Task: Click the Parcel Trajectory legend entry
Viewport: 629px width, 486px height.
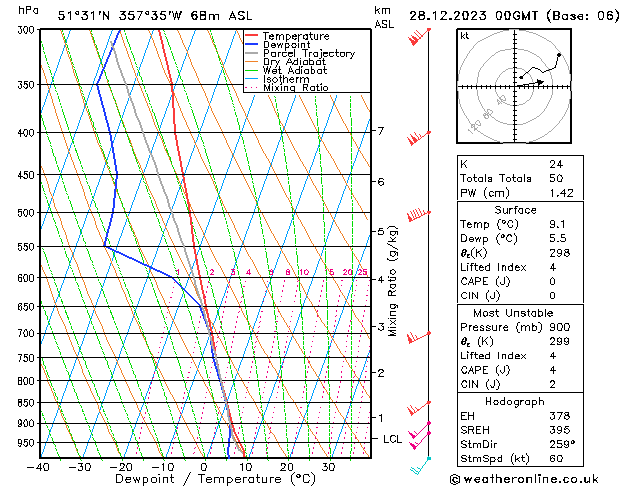Action: click(300, 53)
